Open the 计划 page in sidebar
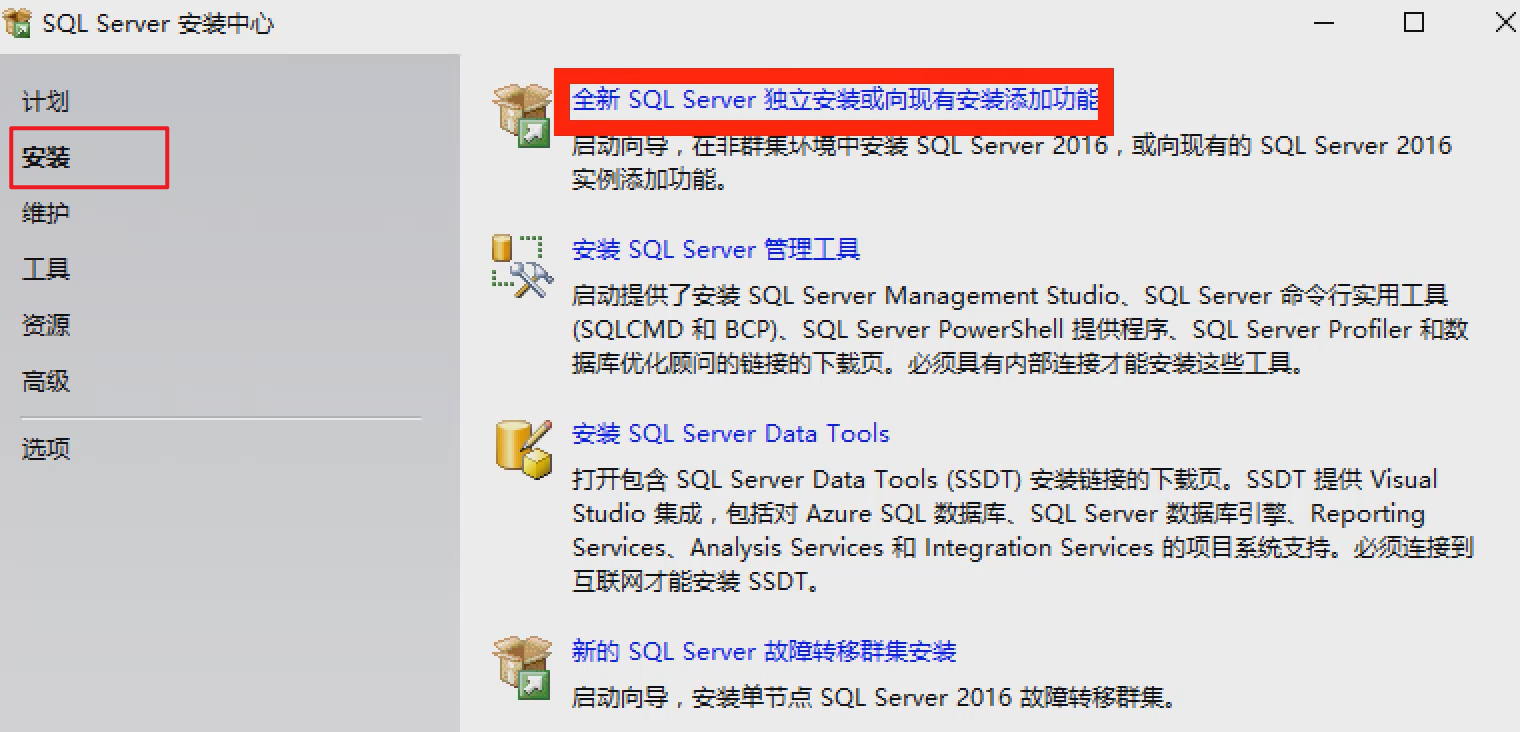Screen dimensions: 1520x732 coord(46,101)
